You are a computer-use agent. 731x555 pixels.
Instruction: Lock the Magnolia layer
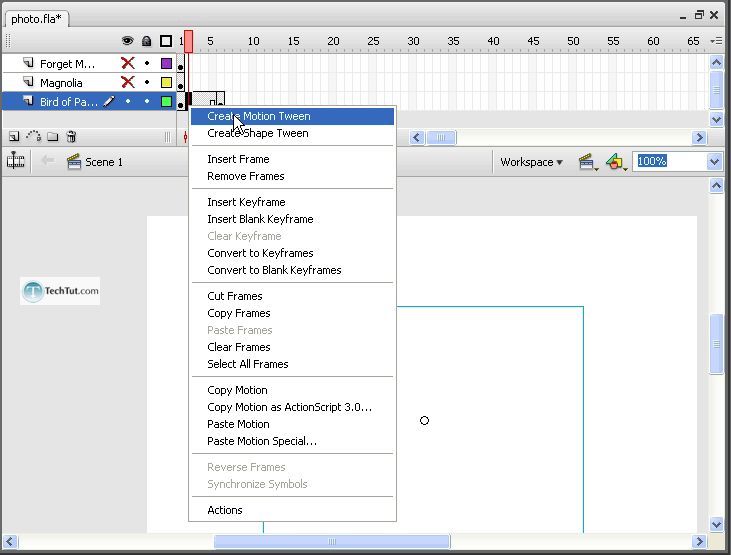click(147, 82)
